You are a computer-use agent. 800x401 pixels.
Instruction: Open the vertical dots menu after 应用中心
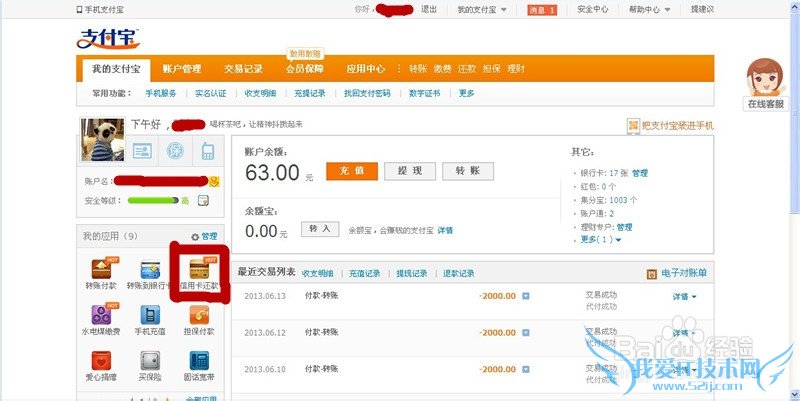pyautogui.click(x=399, y=68)
